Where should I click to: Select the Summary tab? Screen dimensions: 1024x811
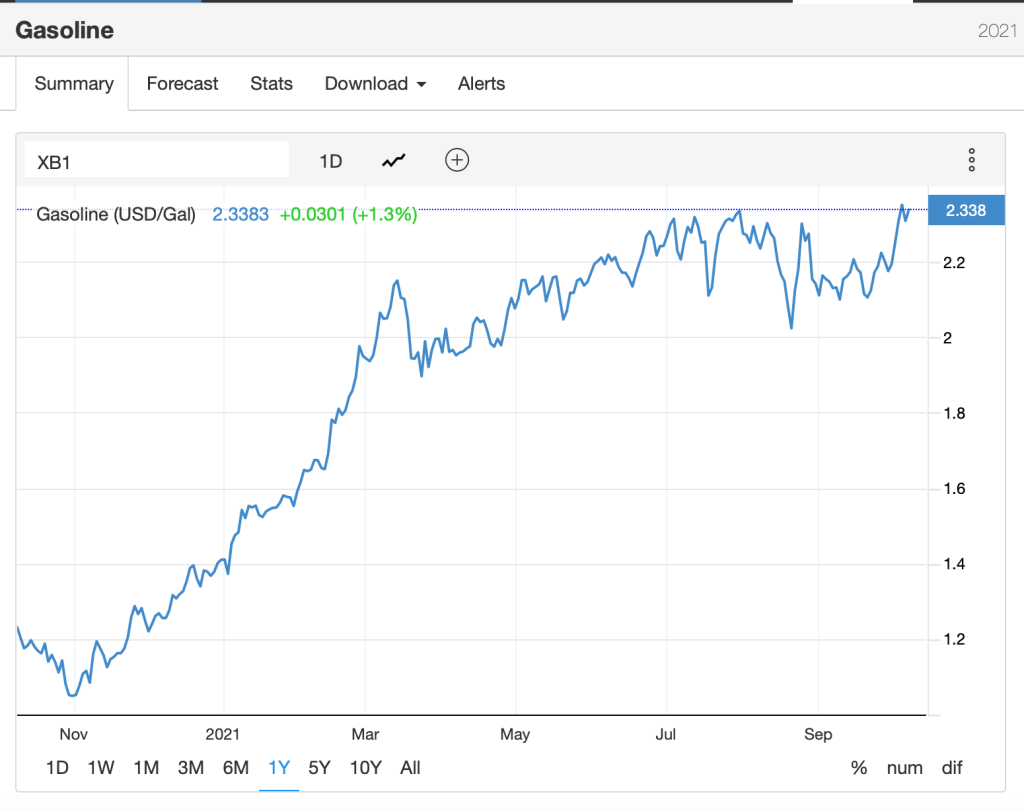(74, 84)
